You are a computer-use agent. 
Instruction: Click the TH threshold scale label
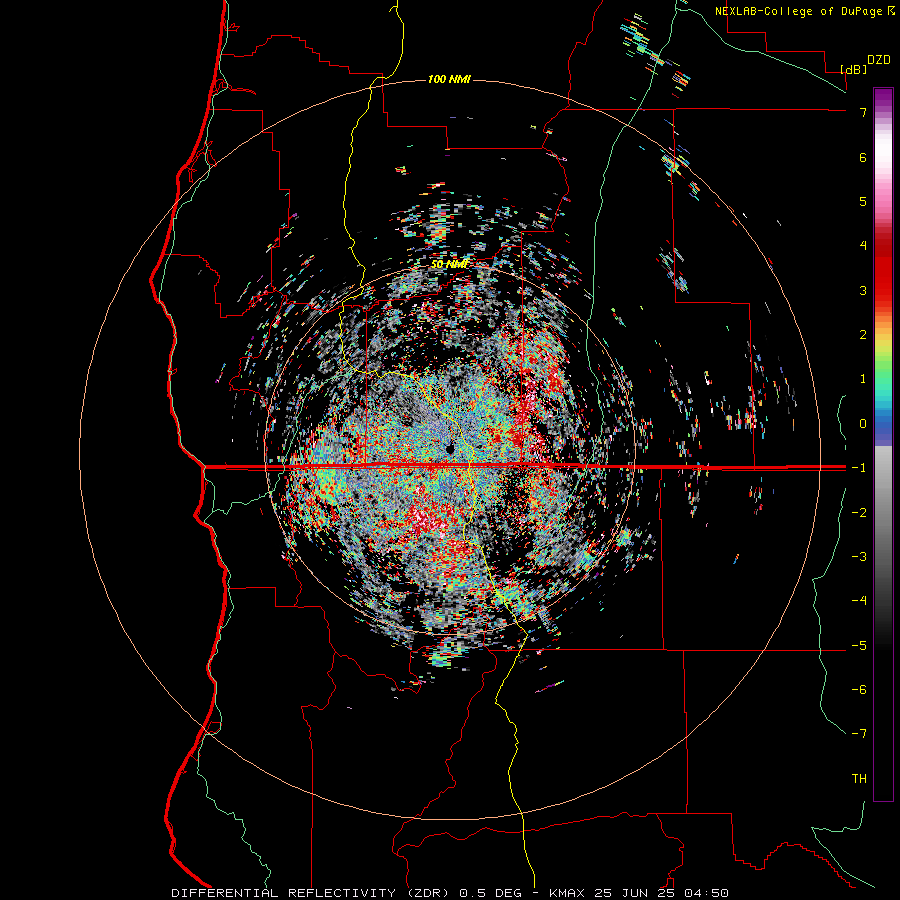point(859,779)
